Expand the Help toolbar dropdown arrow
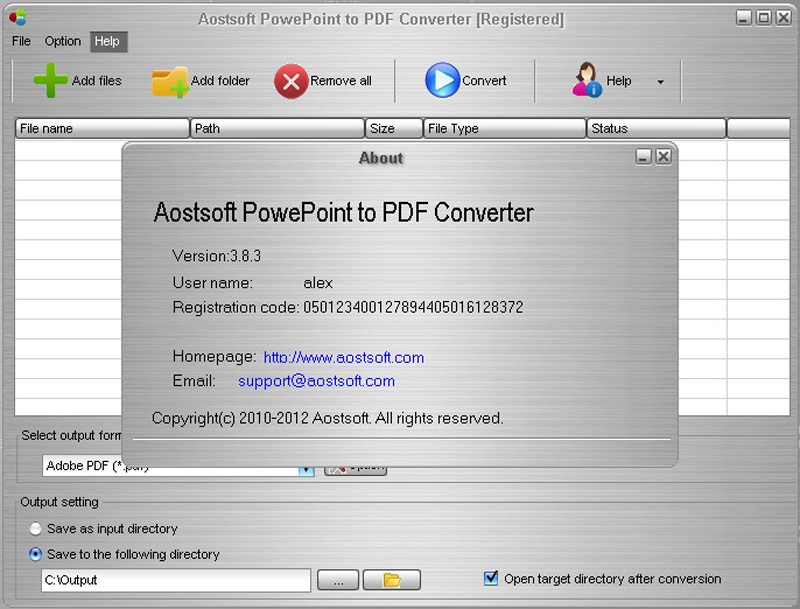The width and height of the screenshot is (800, 609). (x=660, y=82)
